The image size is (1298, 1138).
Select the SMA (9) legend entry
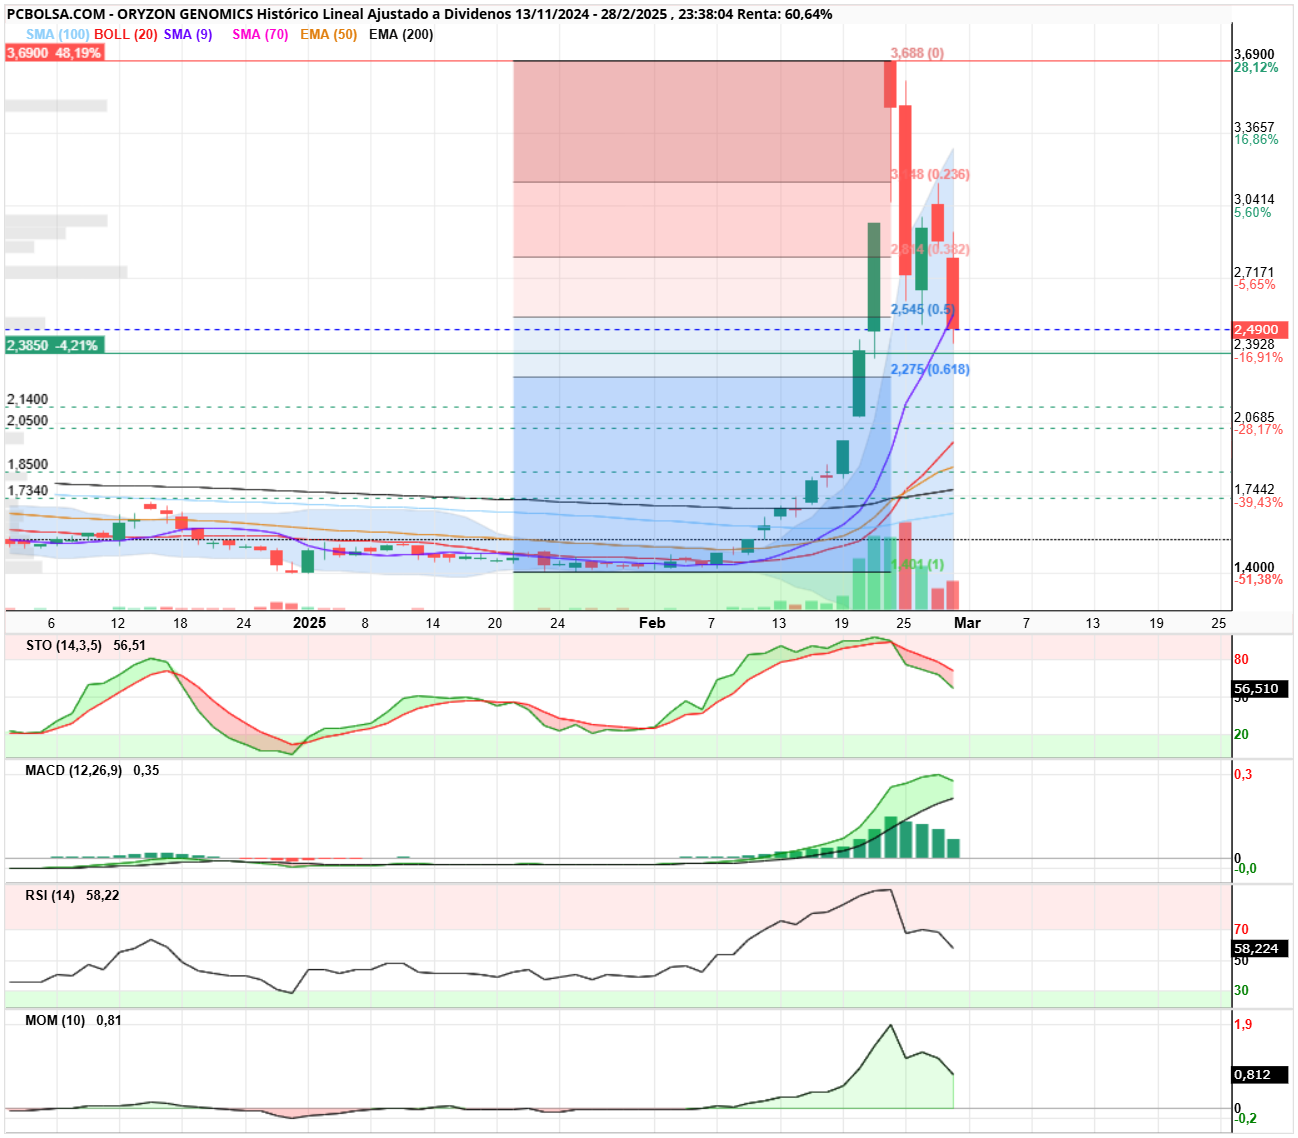pos(188,34)
